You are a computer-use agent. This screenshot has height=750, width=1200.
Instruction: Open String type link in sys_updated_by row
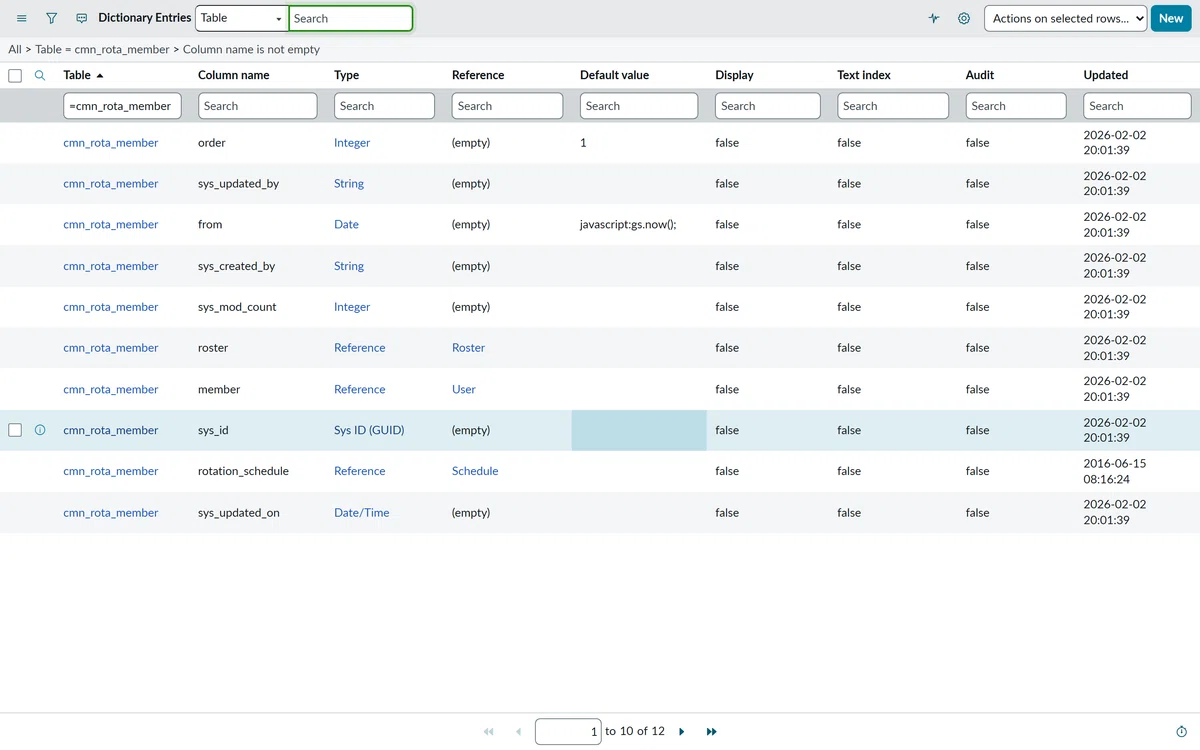coord(349,184)
